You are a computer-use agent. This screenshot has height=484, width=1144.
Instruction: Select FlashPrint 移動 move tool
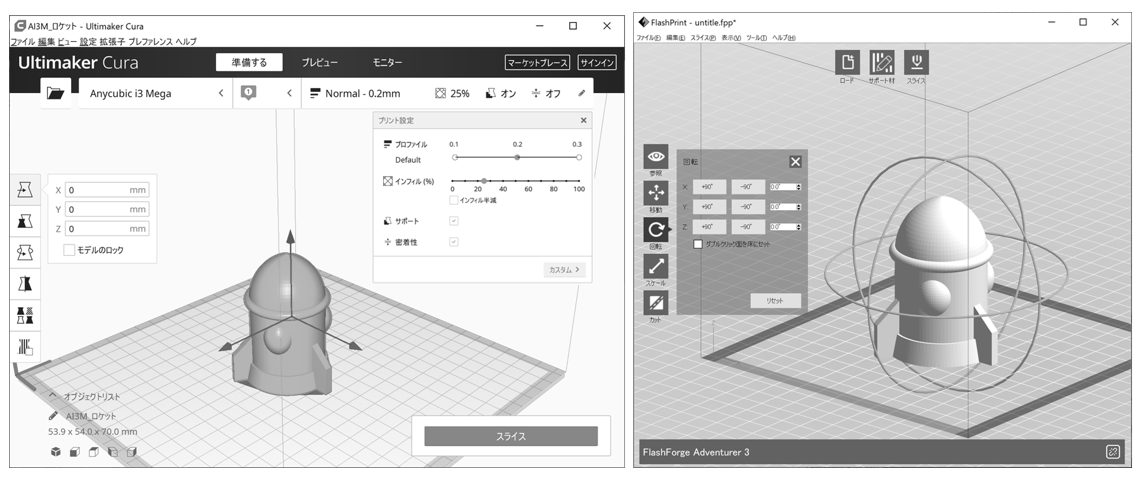[x=656, y=193]
